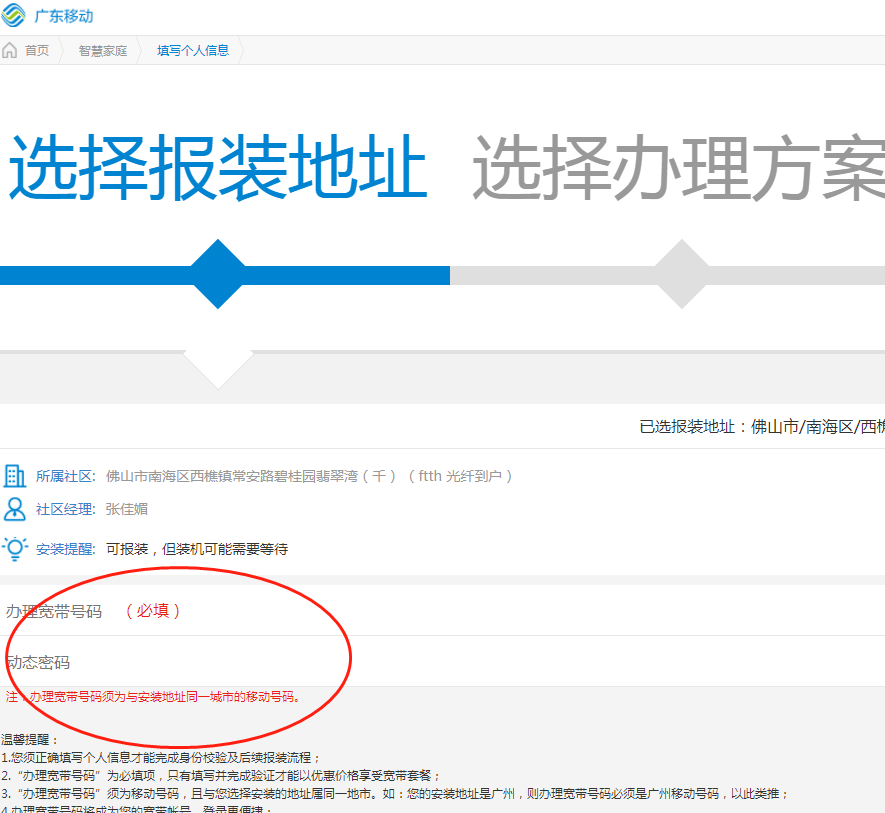Click the 已选报装地址 address text

coord(761,427)
